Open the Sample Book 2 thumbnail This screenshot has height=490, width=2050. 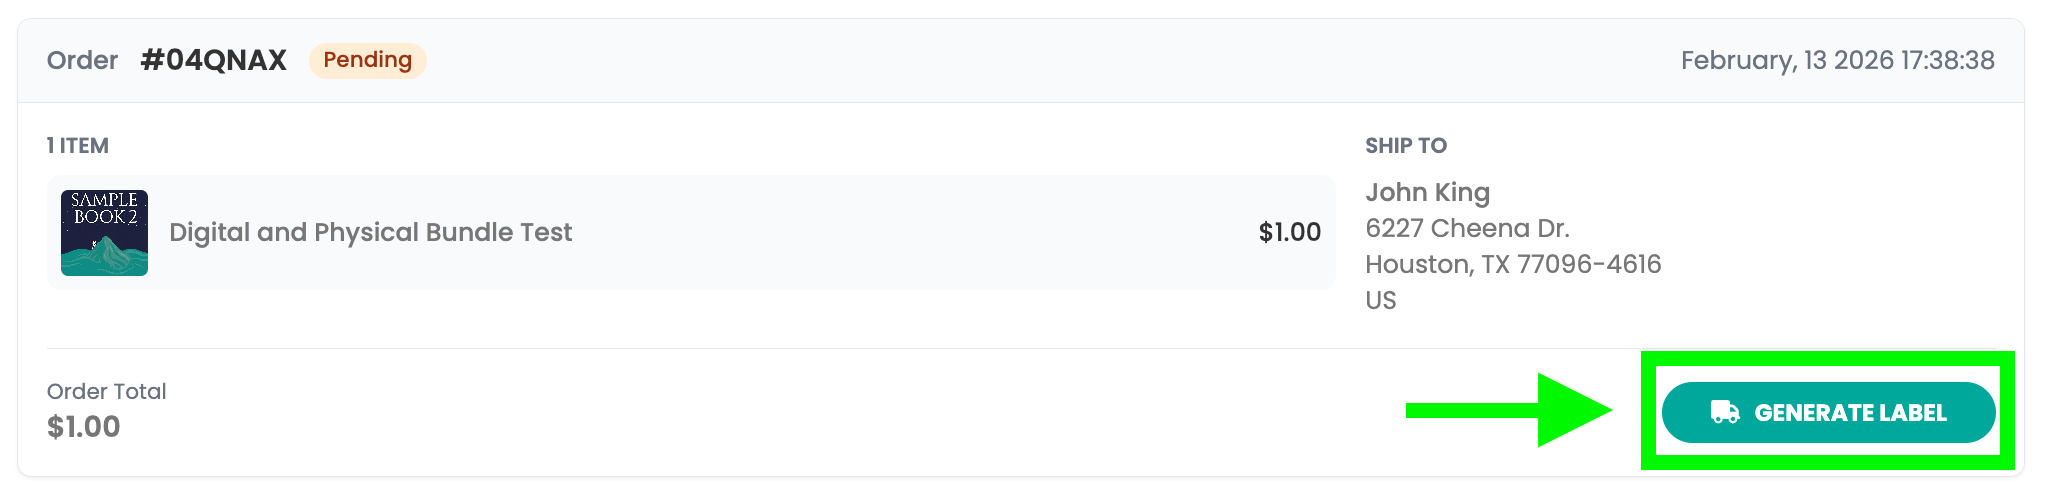click(x=104, y=233)
